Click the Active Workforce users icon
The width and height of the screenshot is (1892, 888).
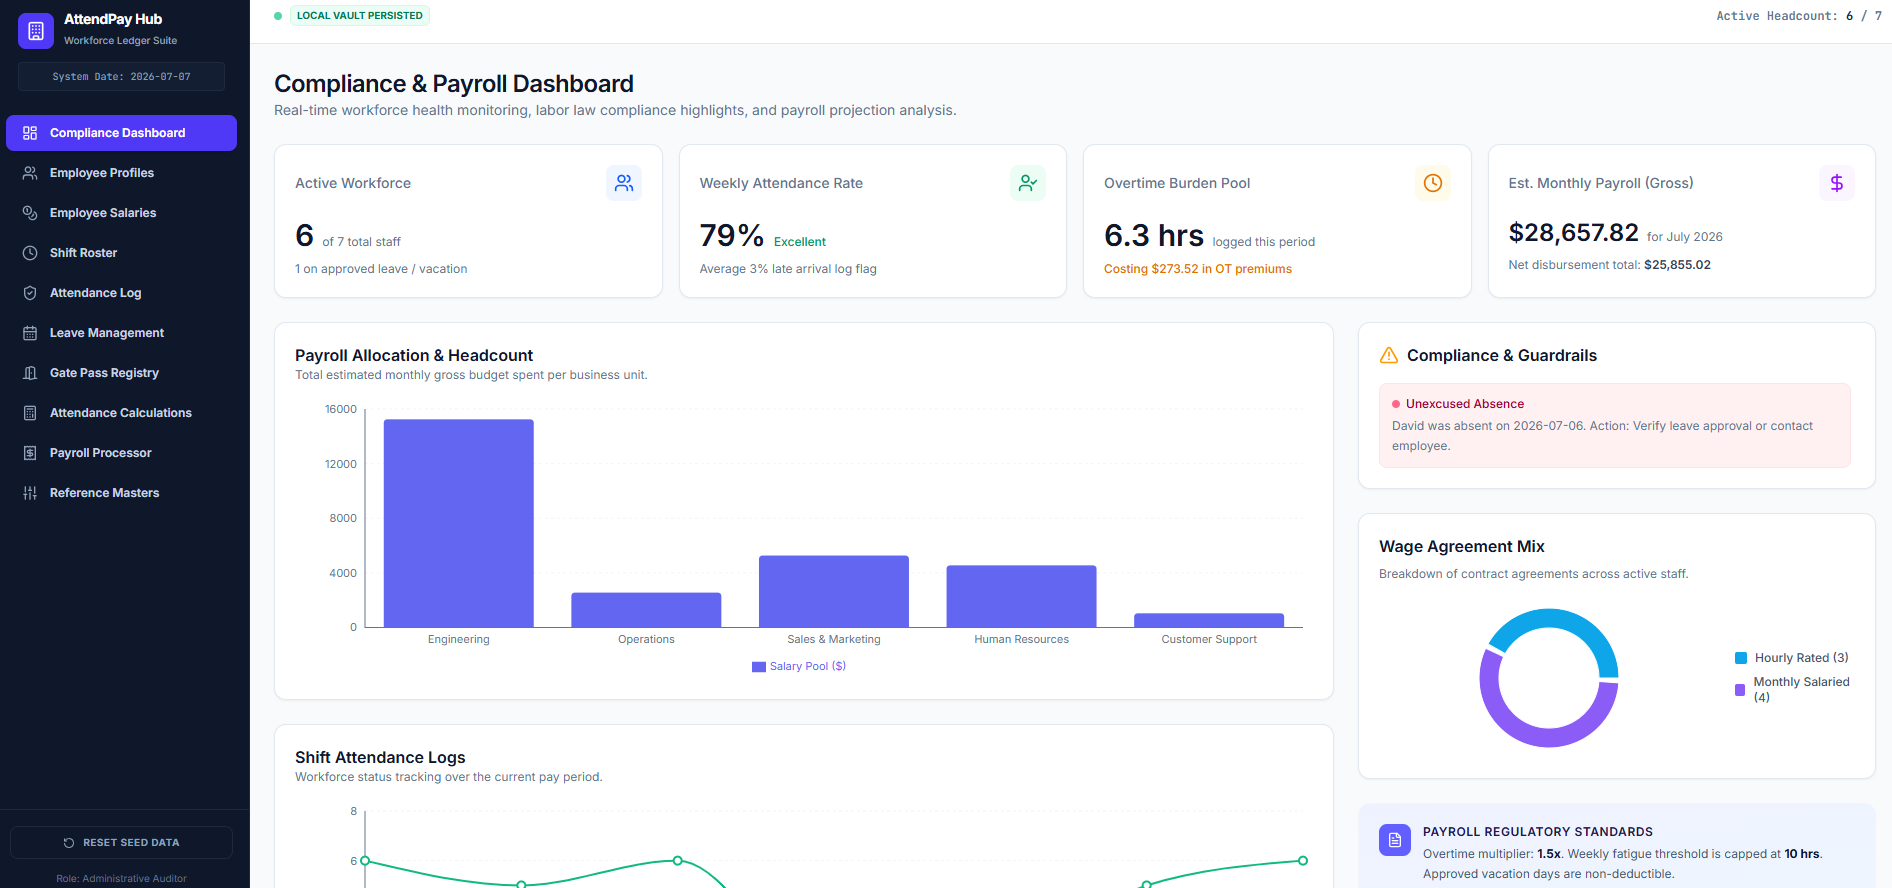(624, 183)
